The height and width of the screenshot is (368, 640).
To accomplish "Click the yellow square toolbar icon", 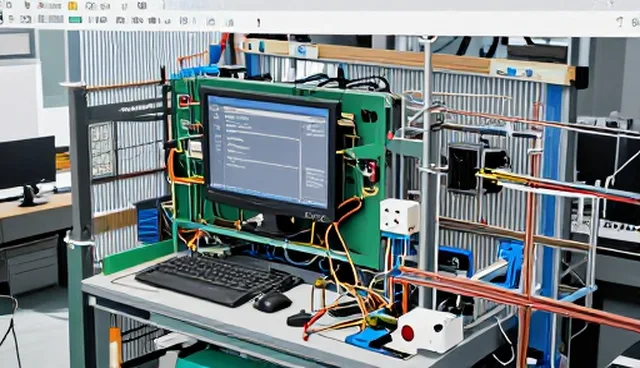I will [x=73, y=6].
